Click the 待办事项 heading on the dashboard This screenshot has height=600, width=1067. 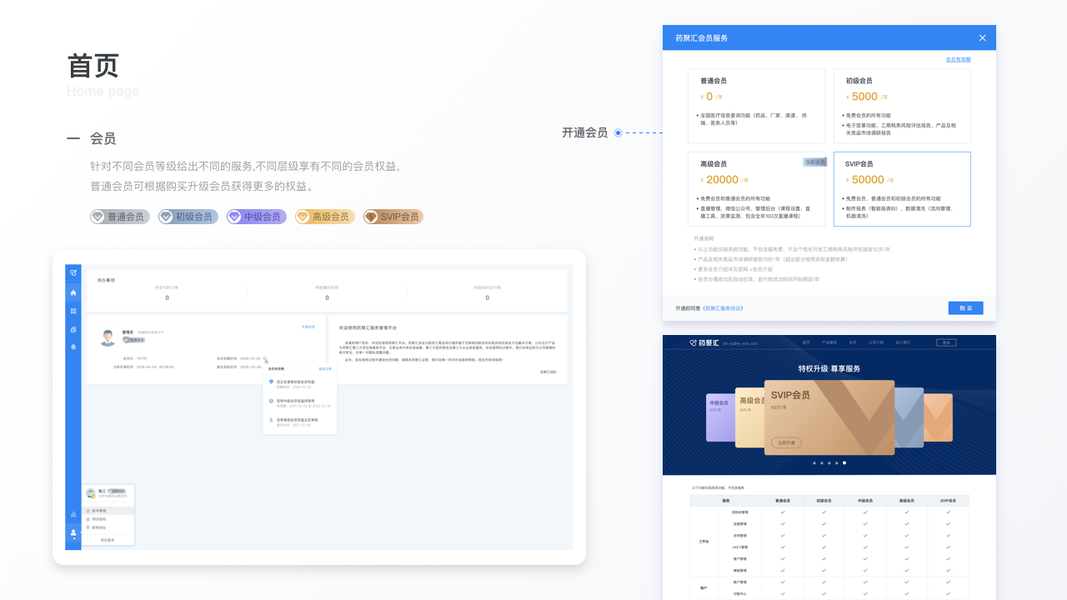[106, 280]
